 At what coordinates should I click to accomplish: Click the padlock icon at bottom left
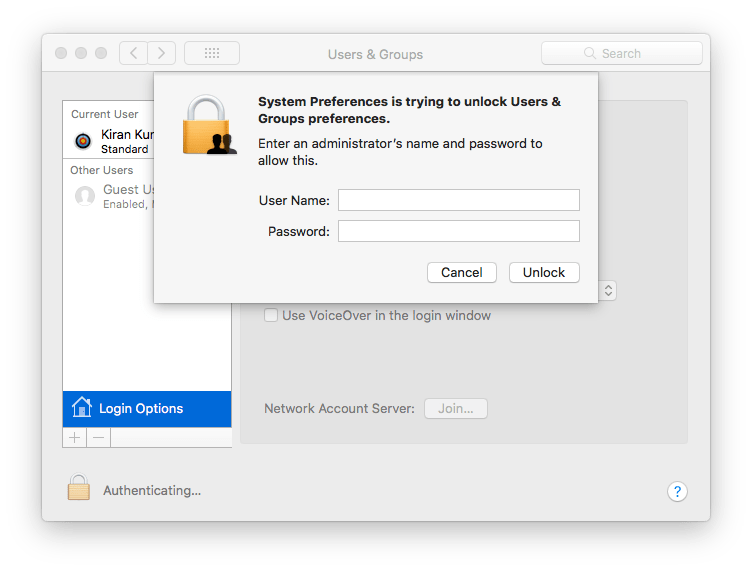(x=79, y=487)
